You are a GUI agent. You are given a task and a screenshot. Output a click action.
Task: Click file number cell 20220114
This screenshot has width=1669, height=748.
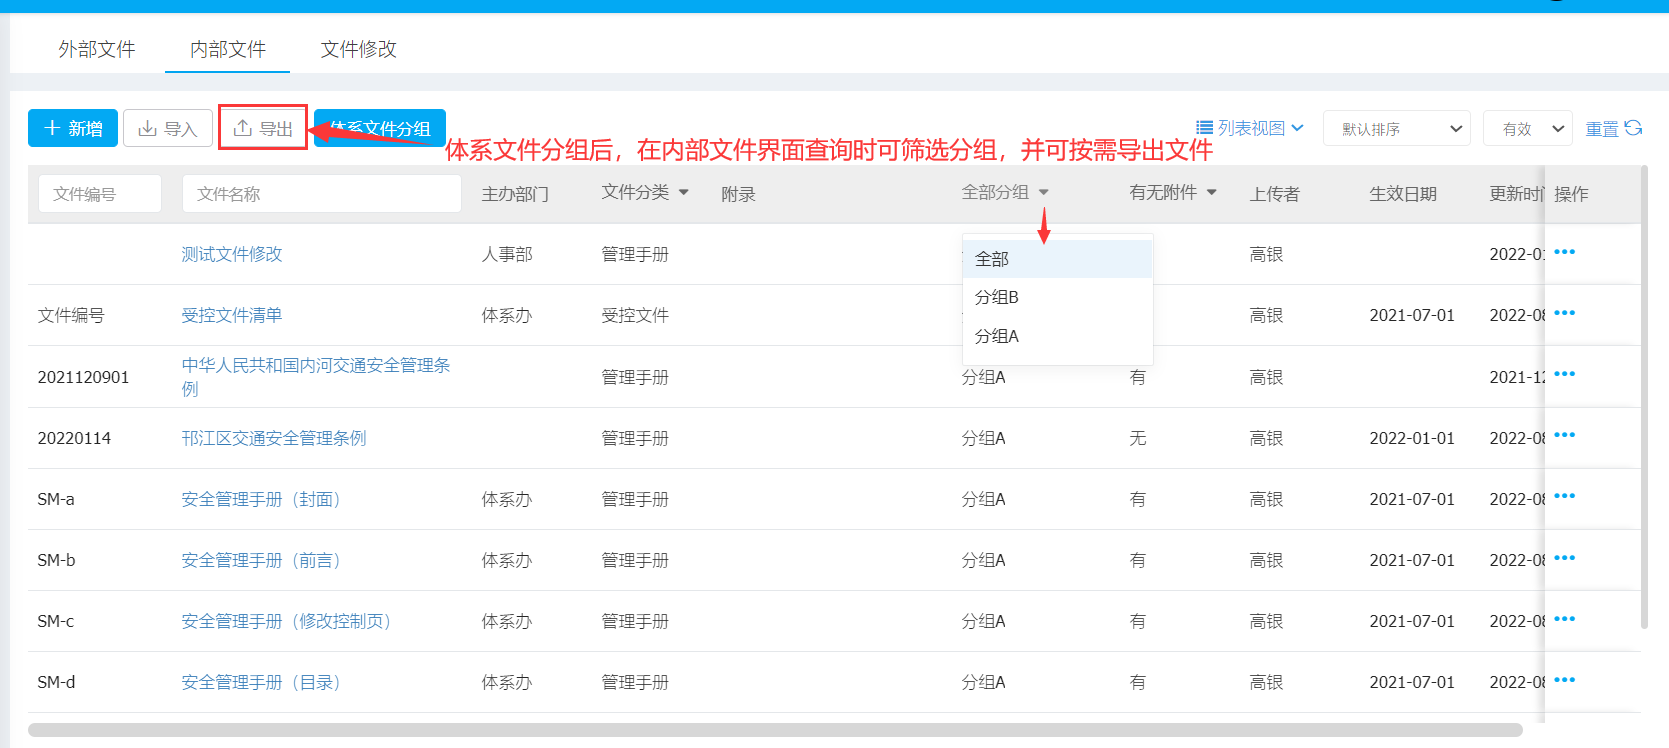[74, 438]
